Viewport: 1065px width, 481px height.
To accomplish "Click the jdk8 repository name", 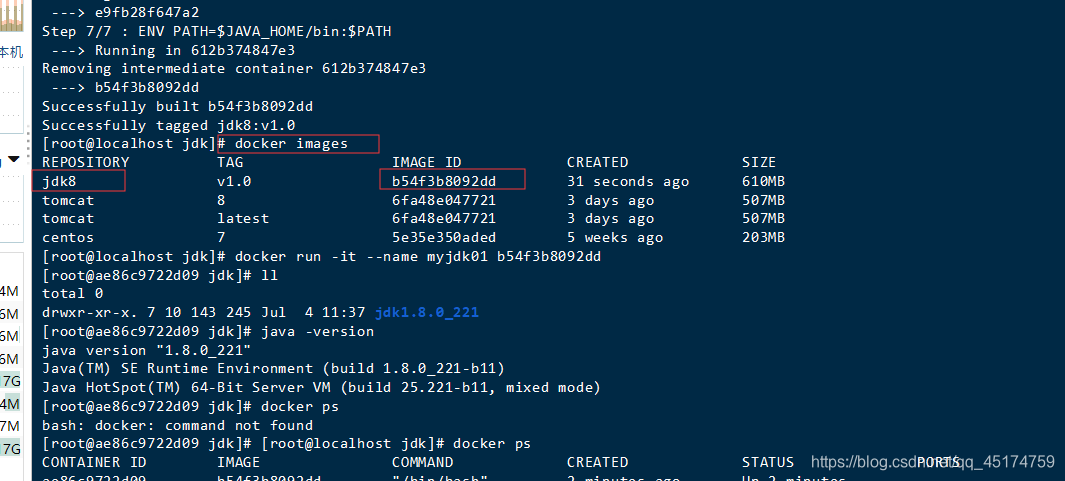I will click(x=59, y=181).
